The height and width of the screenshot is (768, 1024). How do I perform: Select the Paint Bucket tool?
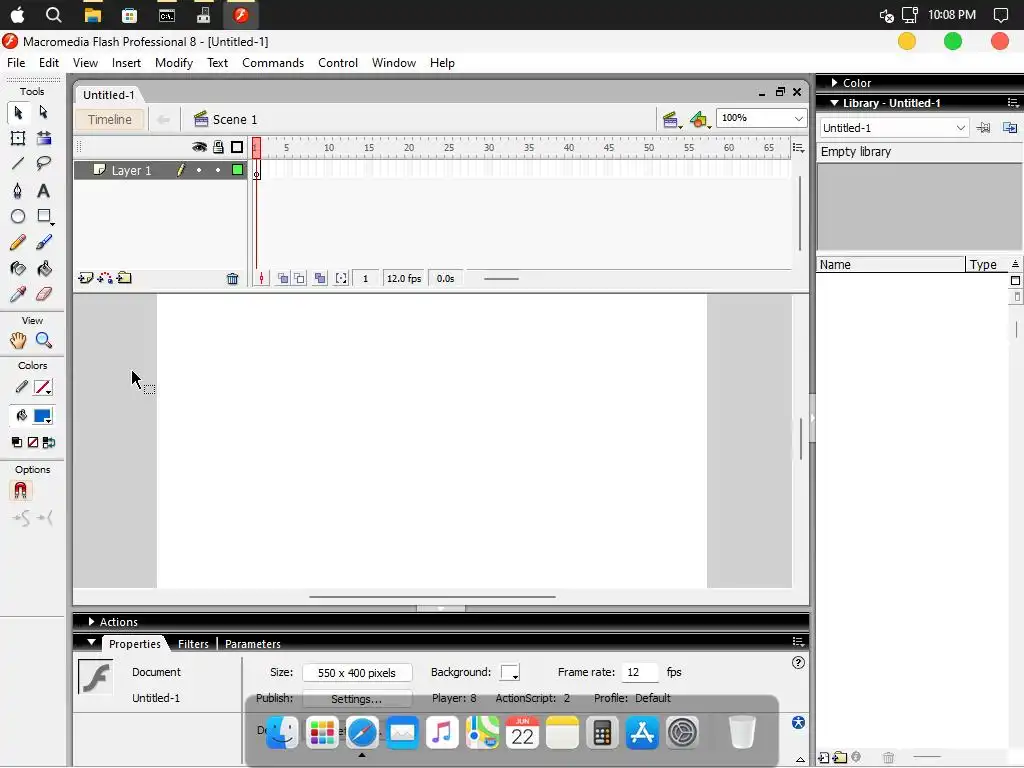coord(44,268)
